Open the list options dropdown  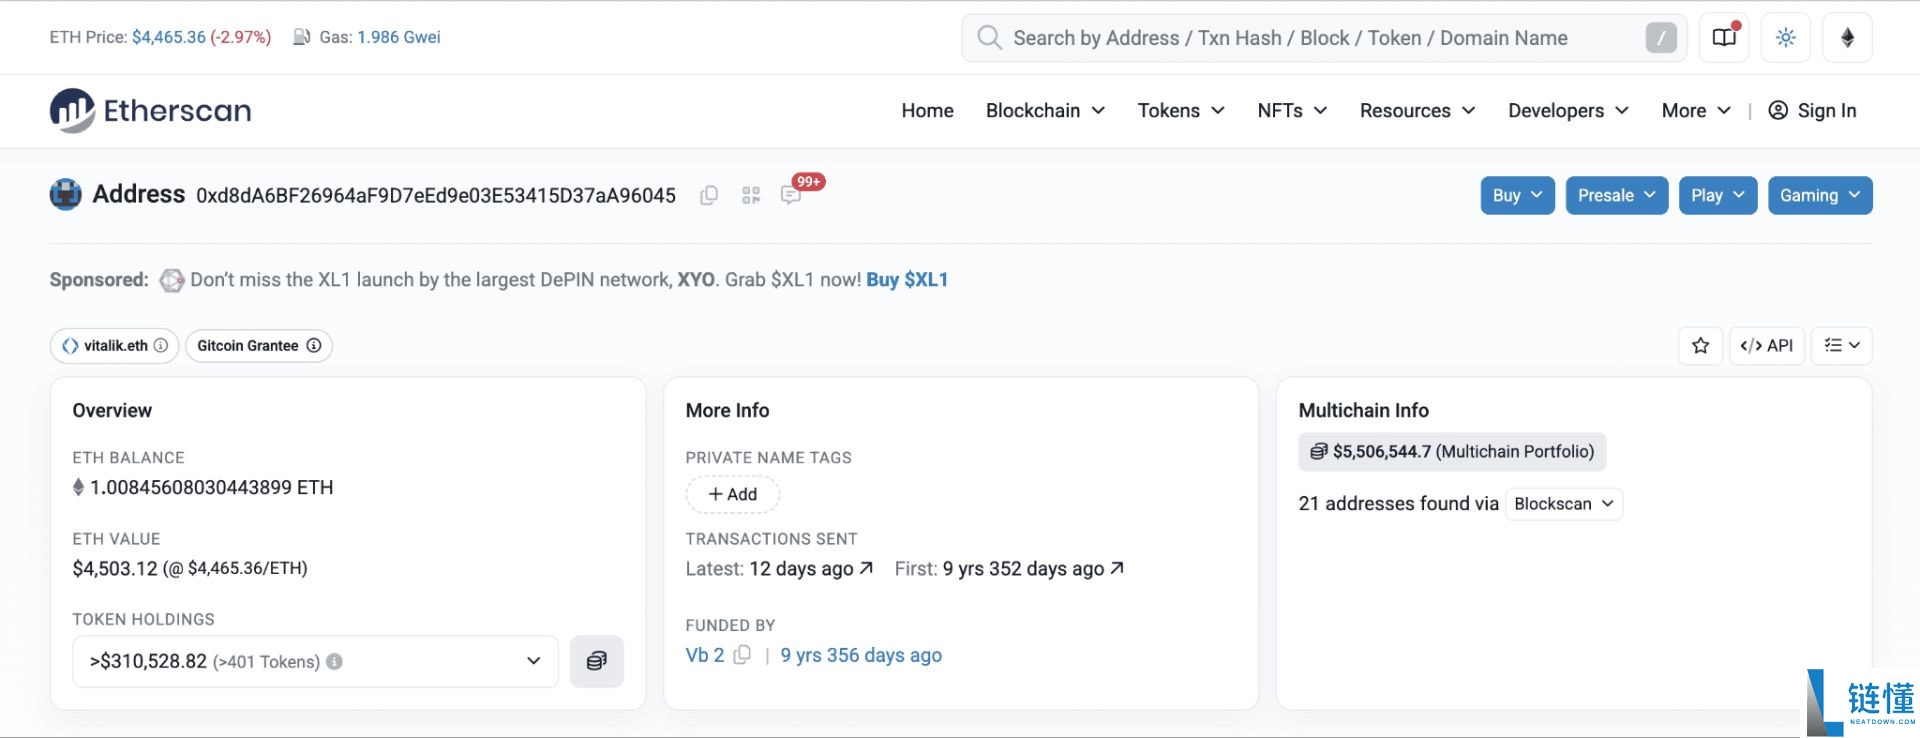point(1842,346)
